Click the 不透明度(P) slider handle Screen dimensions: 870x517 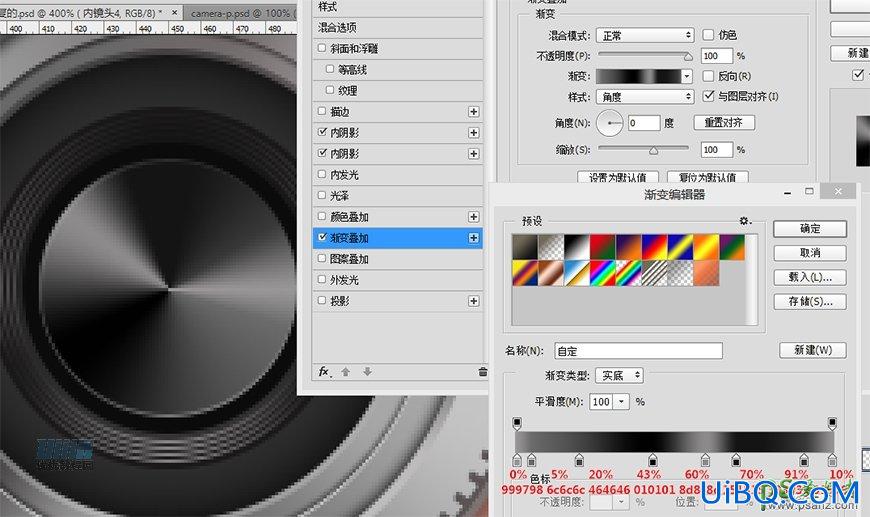(688, 57)
